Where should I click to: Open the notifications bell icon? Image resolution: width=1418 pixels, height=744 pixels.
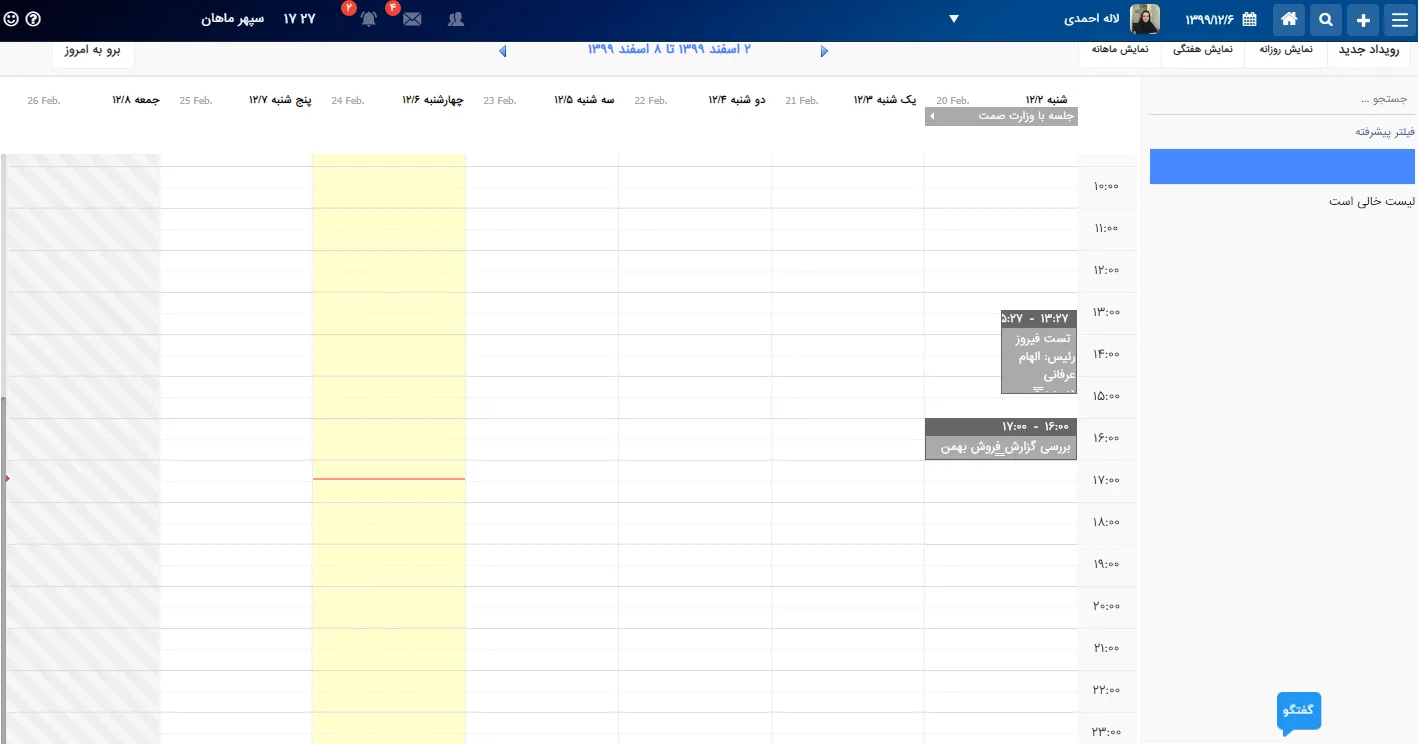369,19
